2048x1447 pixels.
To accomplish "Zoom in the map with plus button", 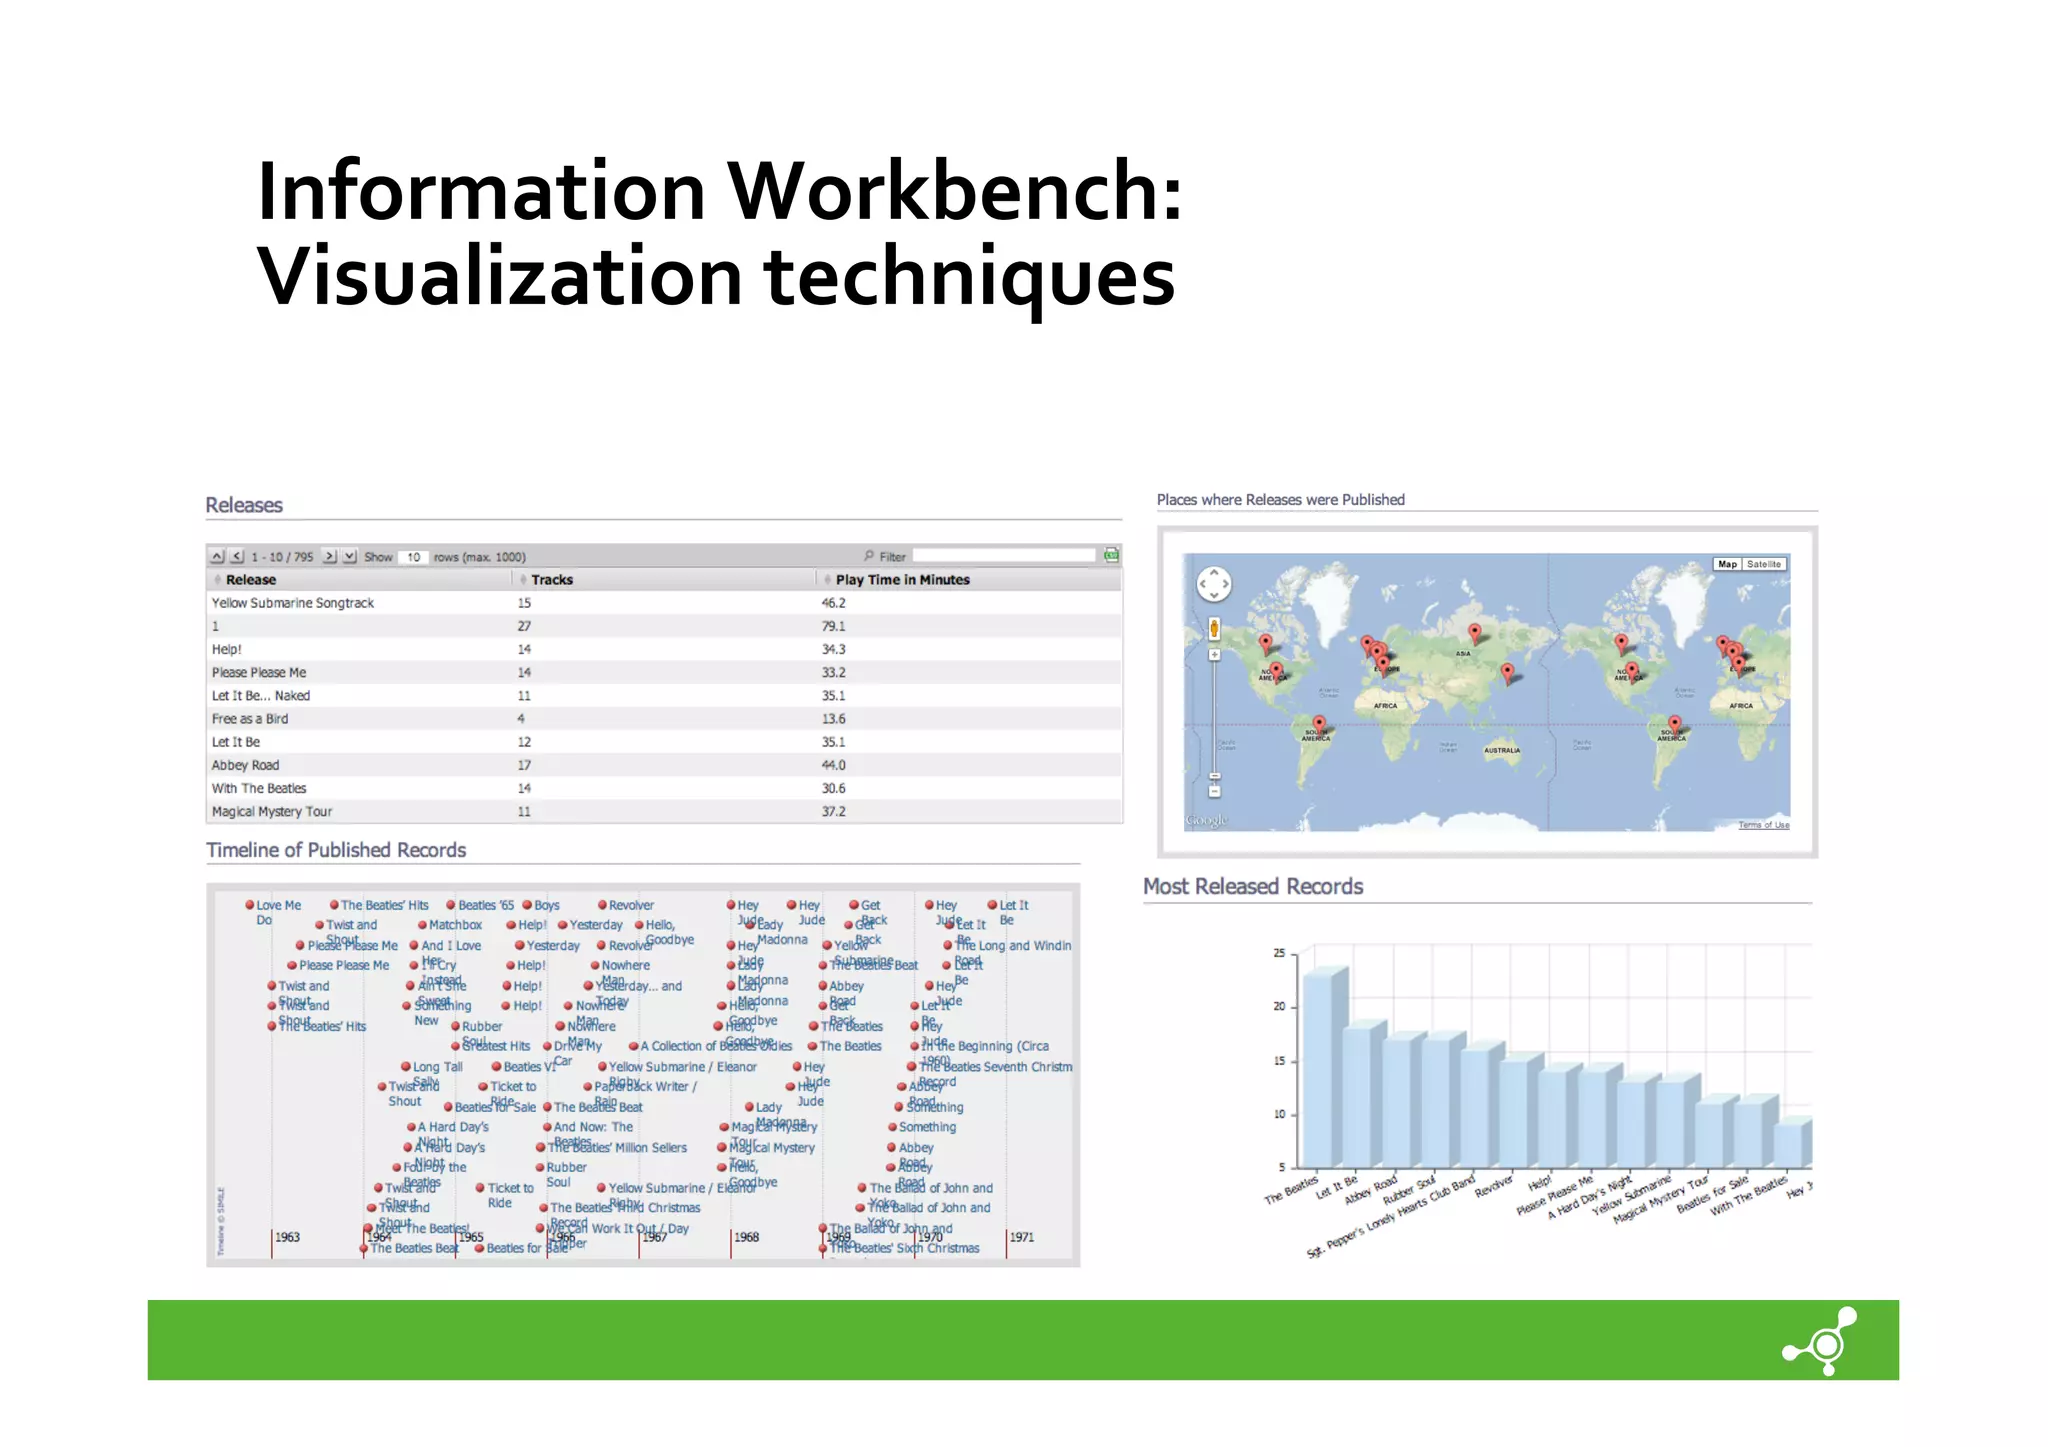I will (x=1214, y=655).
